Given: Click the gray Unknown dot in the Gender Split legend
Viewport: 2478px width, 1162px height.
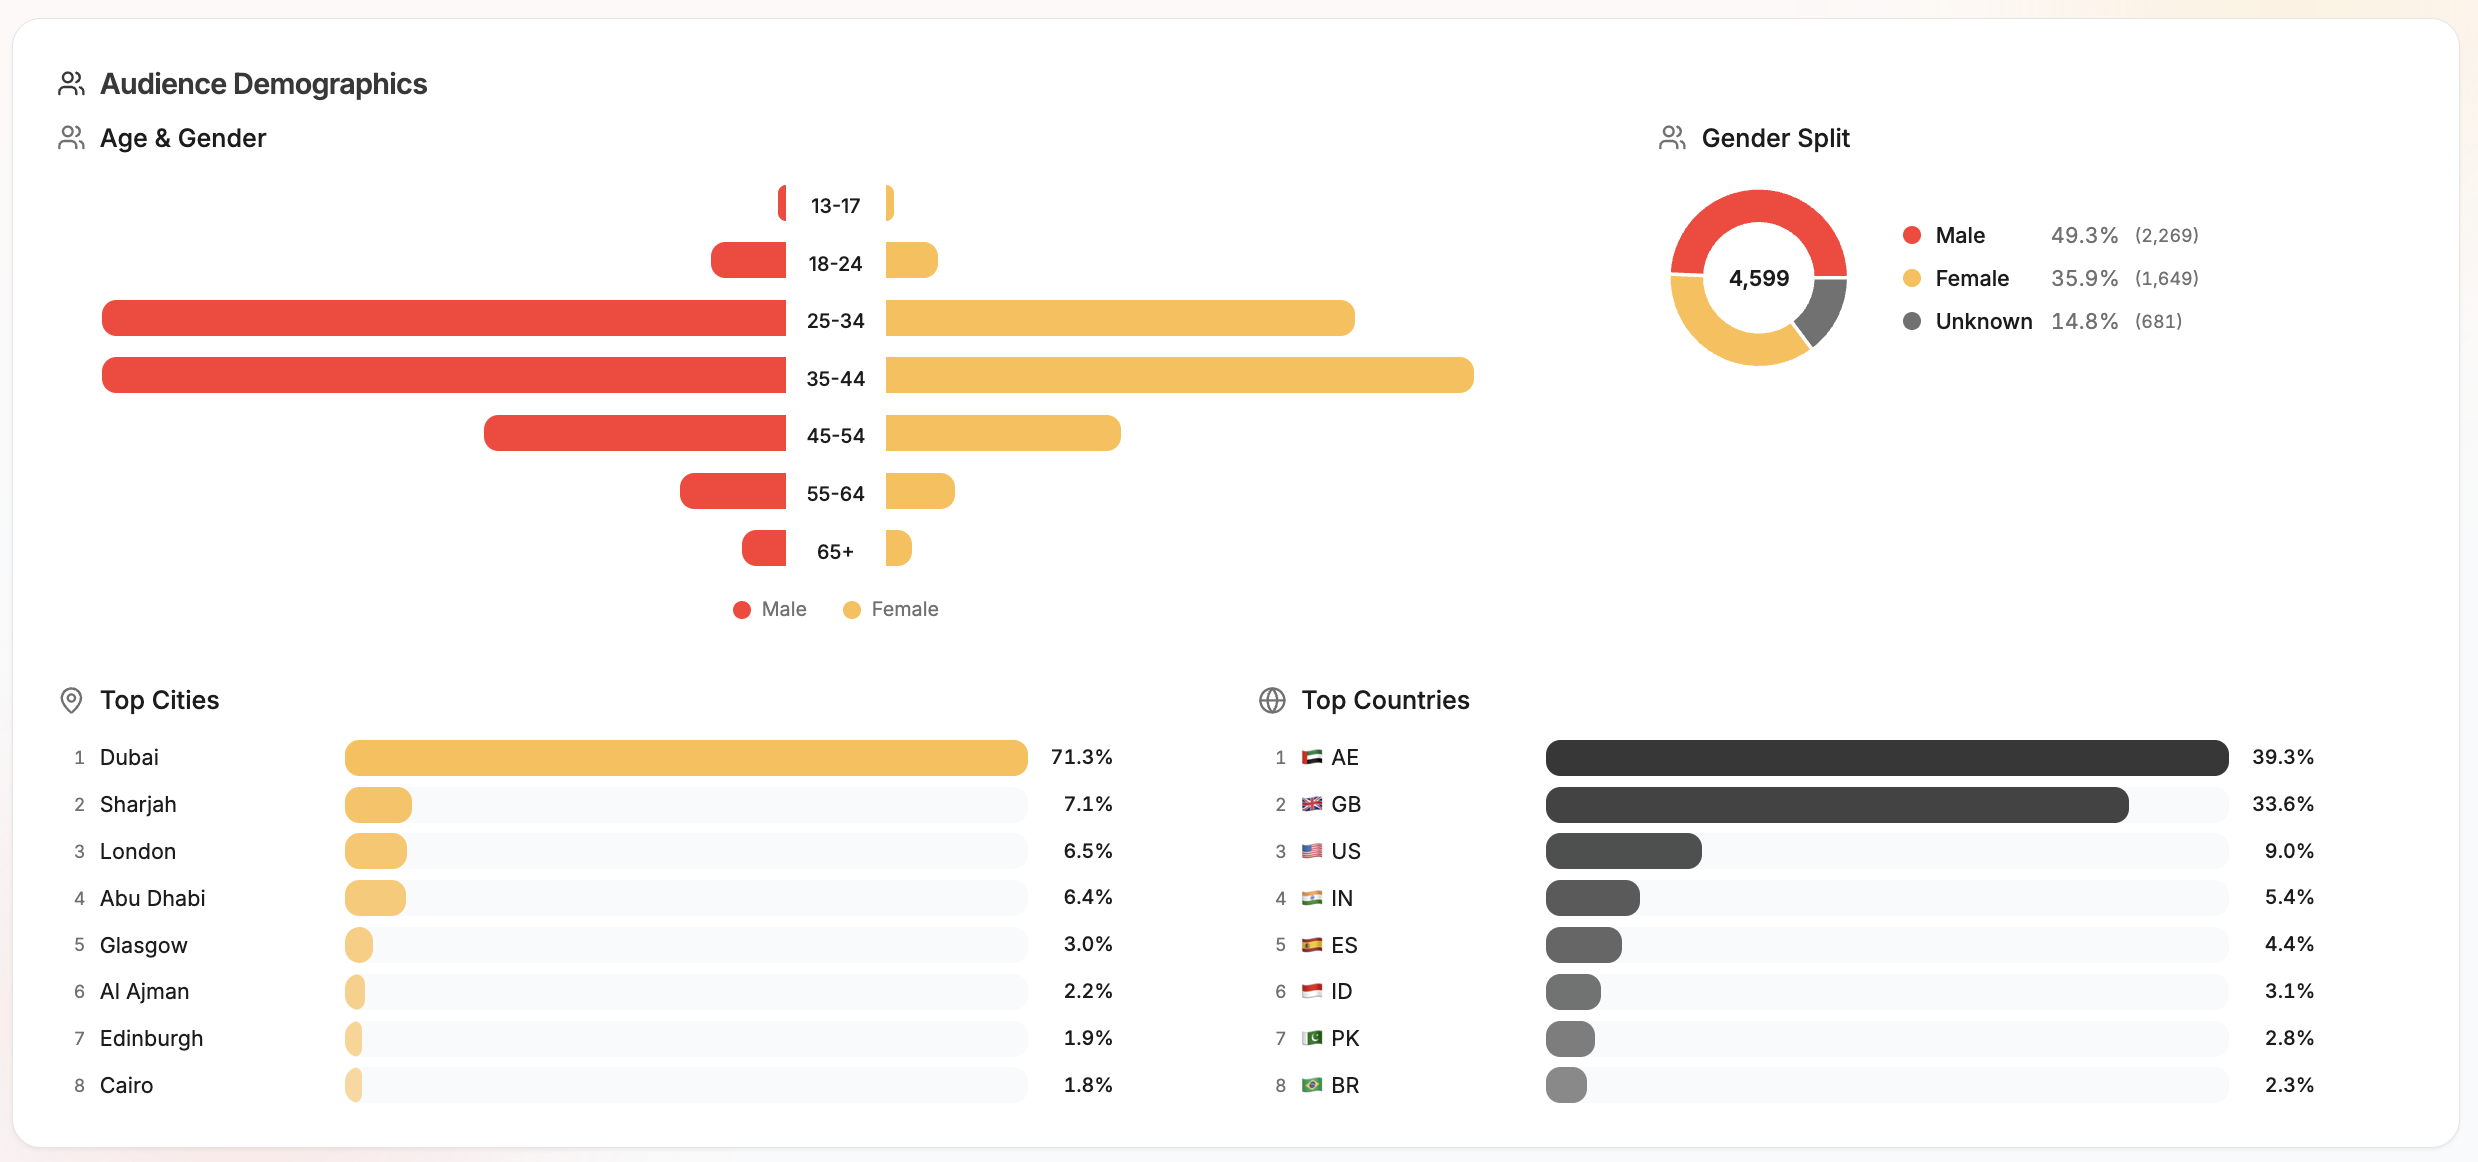Looking at the screenshot, I should pos(1912,321).
